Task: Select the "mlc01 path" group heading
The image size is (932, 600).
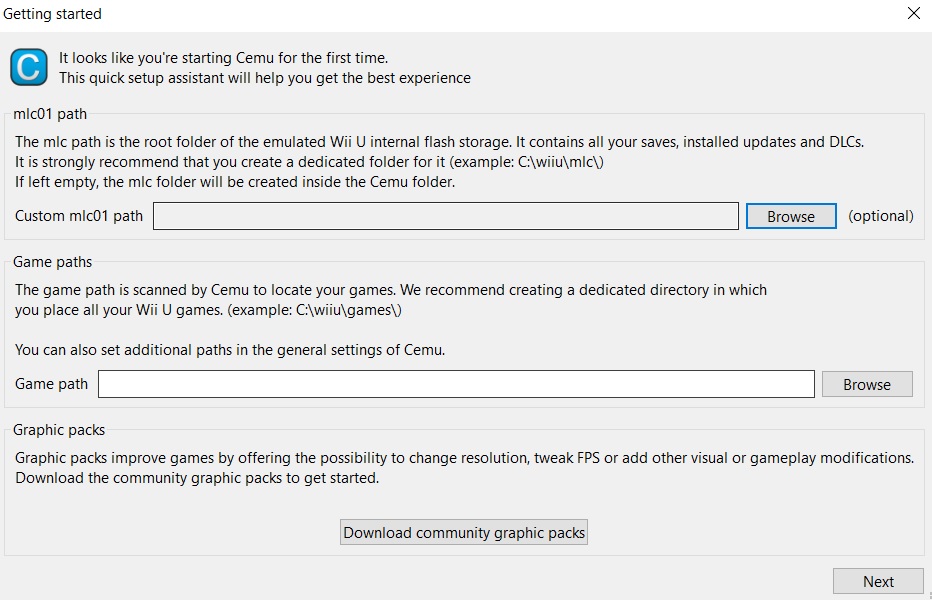Action: pos(50,114)
